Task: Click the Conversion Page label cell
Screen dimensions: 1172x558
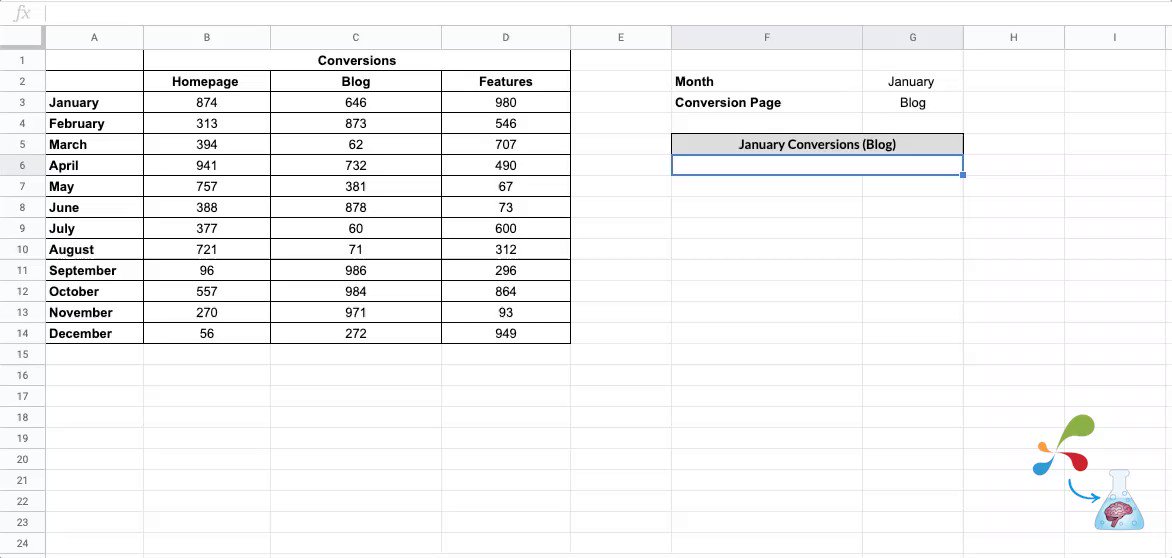Action: click(767, 102)
